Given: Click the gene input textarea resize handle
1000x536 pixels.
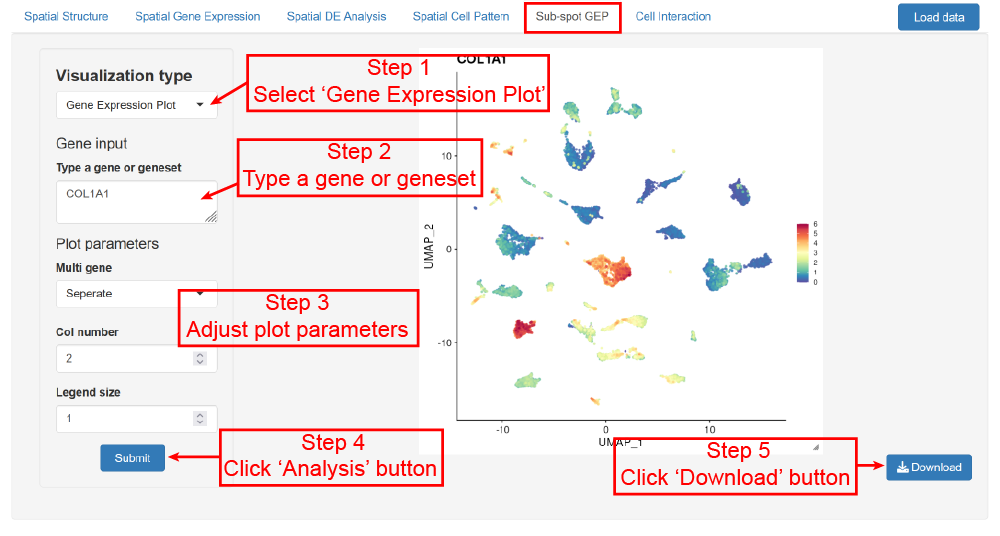Looking at the screenshot, I should coord(211,216).
